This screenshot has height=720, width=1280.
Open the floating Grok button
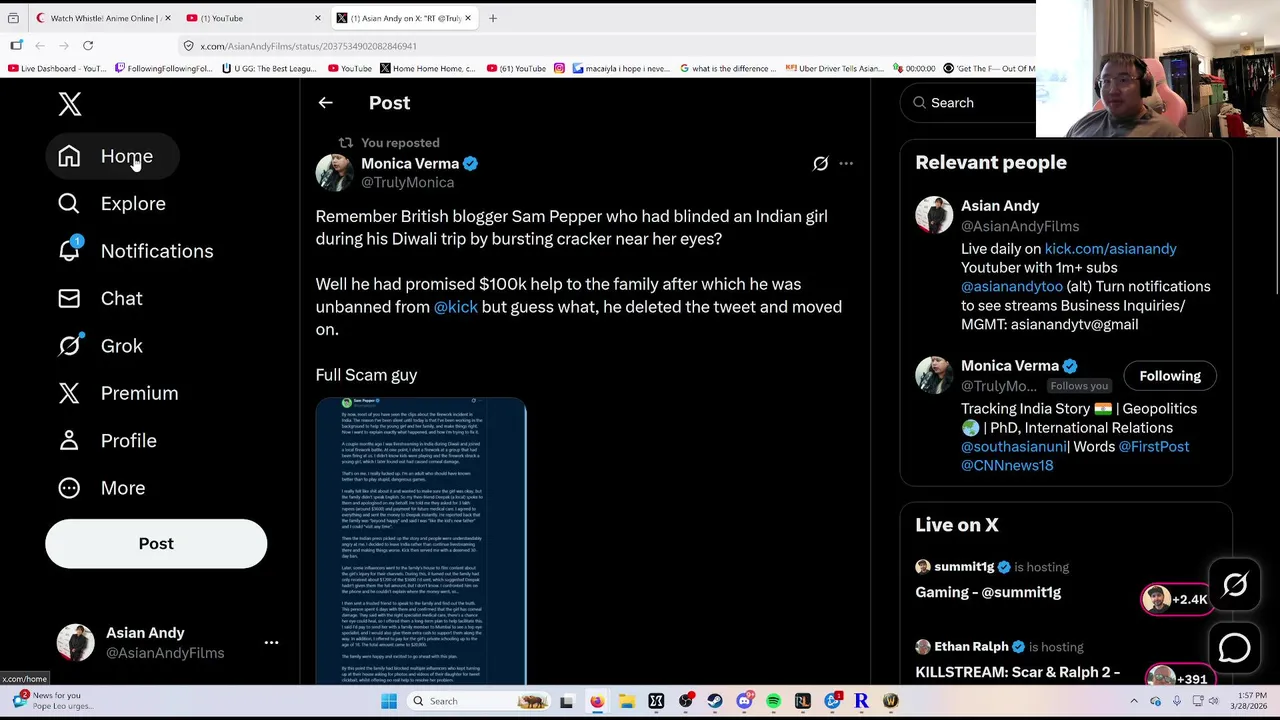[1235, 585]
